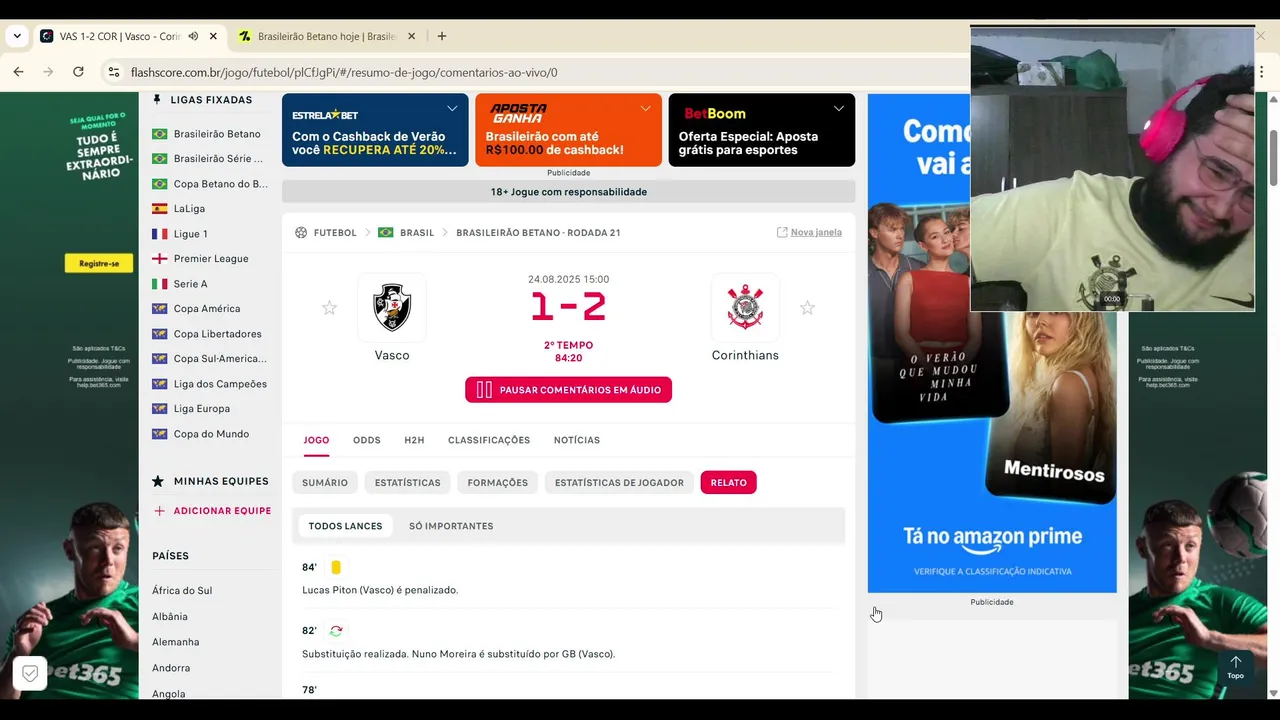Click the Brasil breadcrumb with flag
1280x720 pixels.
pos(406,233)
